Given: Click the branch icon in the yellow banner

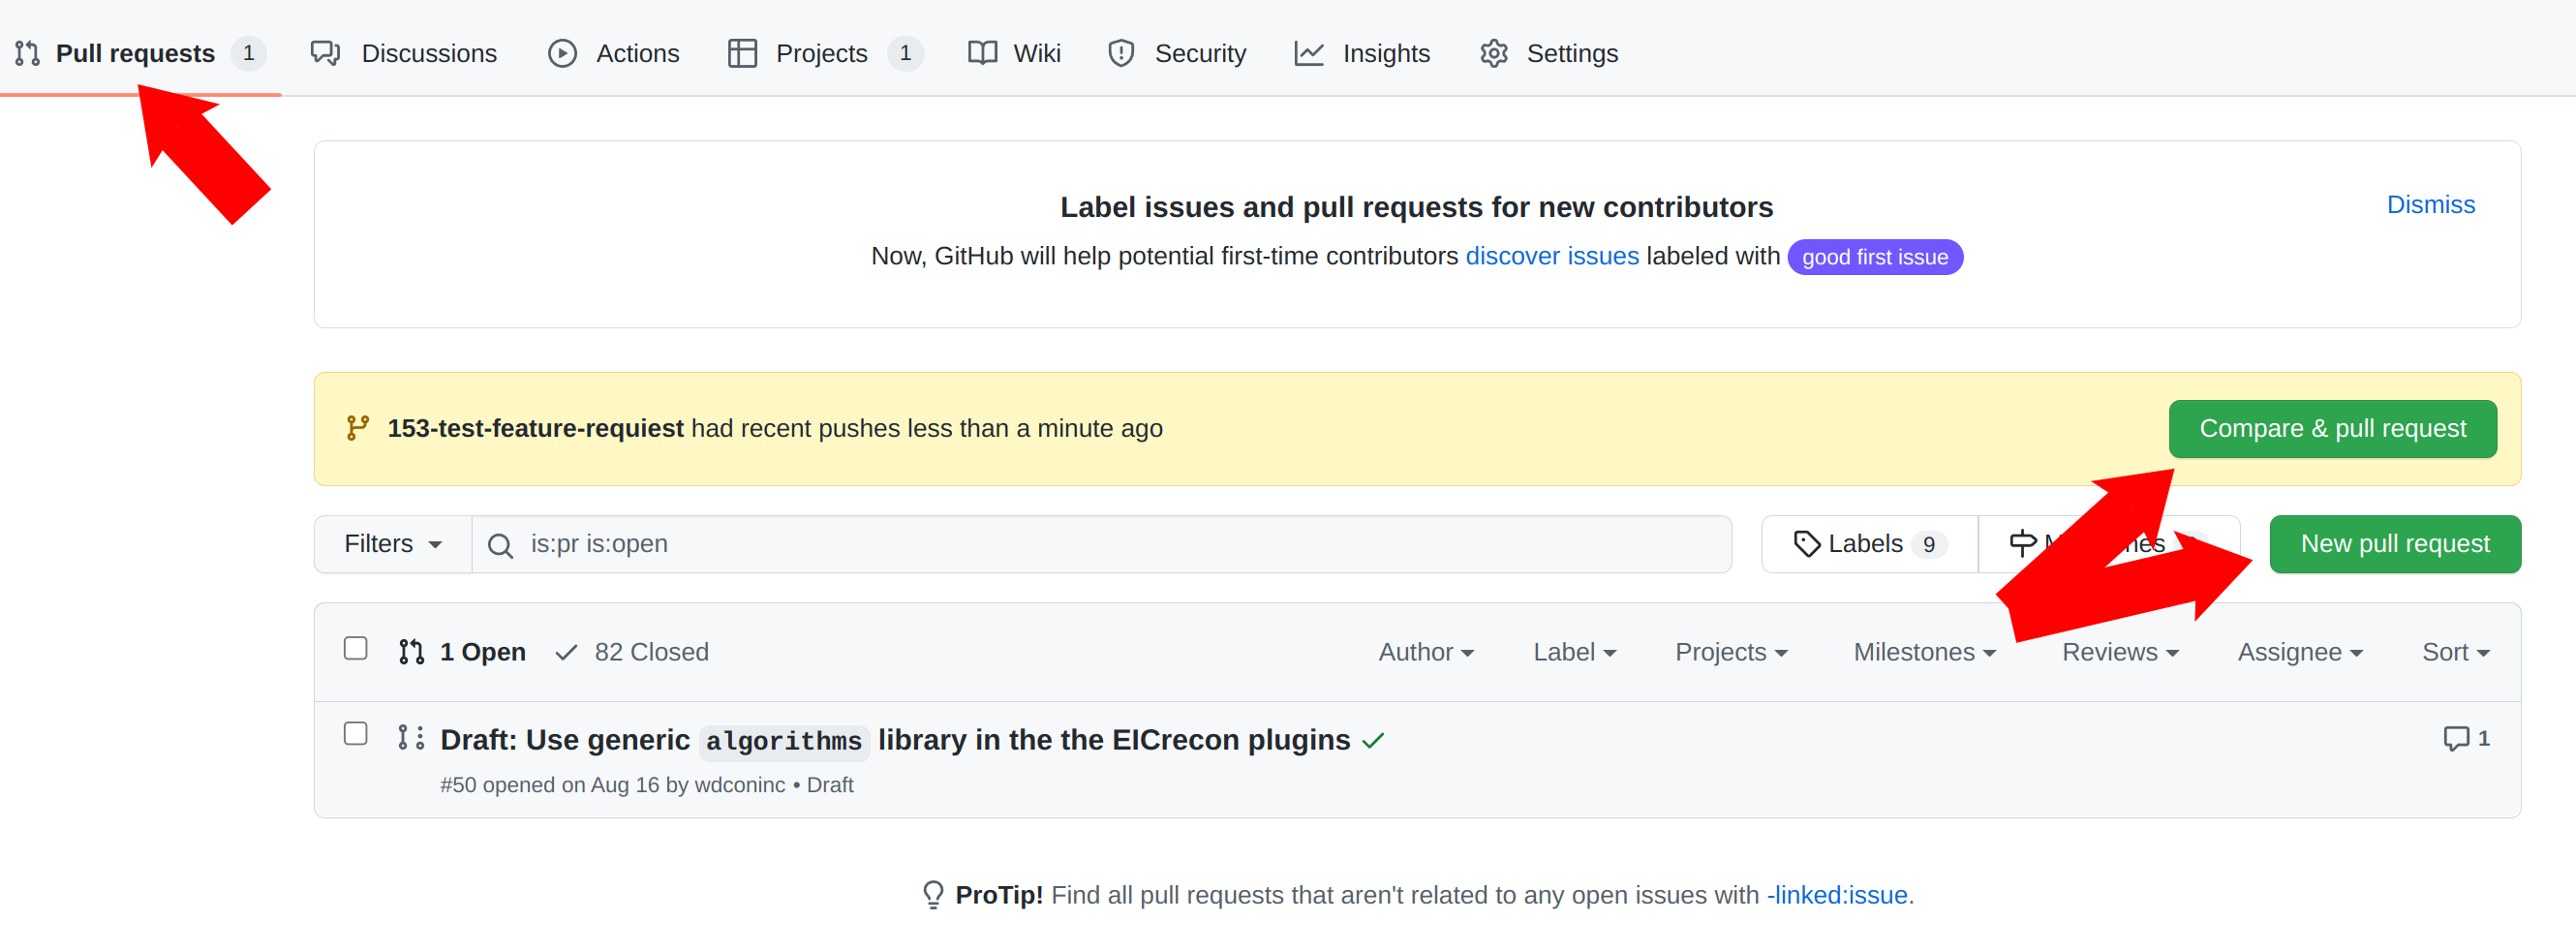Looking at the screenshot, I should click(357, 428).
